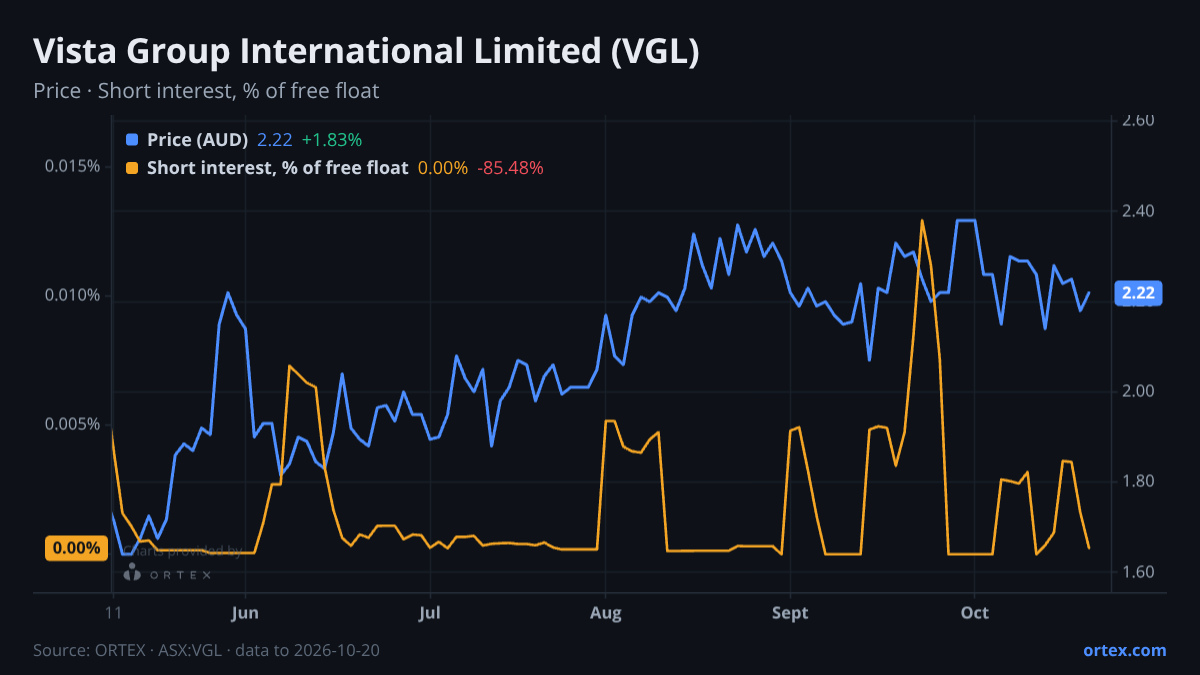The height and width of the screenshot is (675, 1200).
Task: Click the 2.00 right axis label
Action: (x=1138, y=391)
